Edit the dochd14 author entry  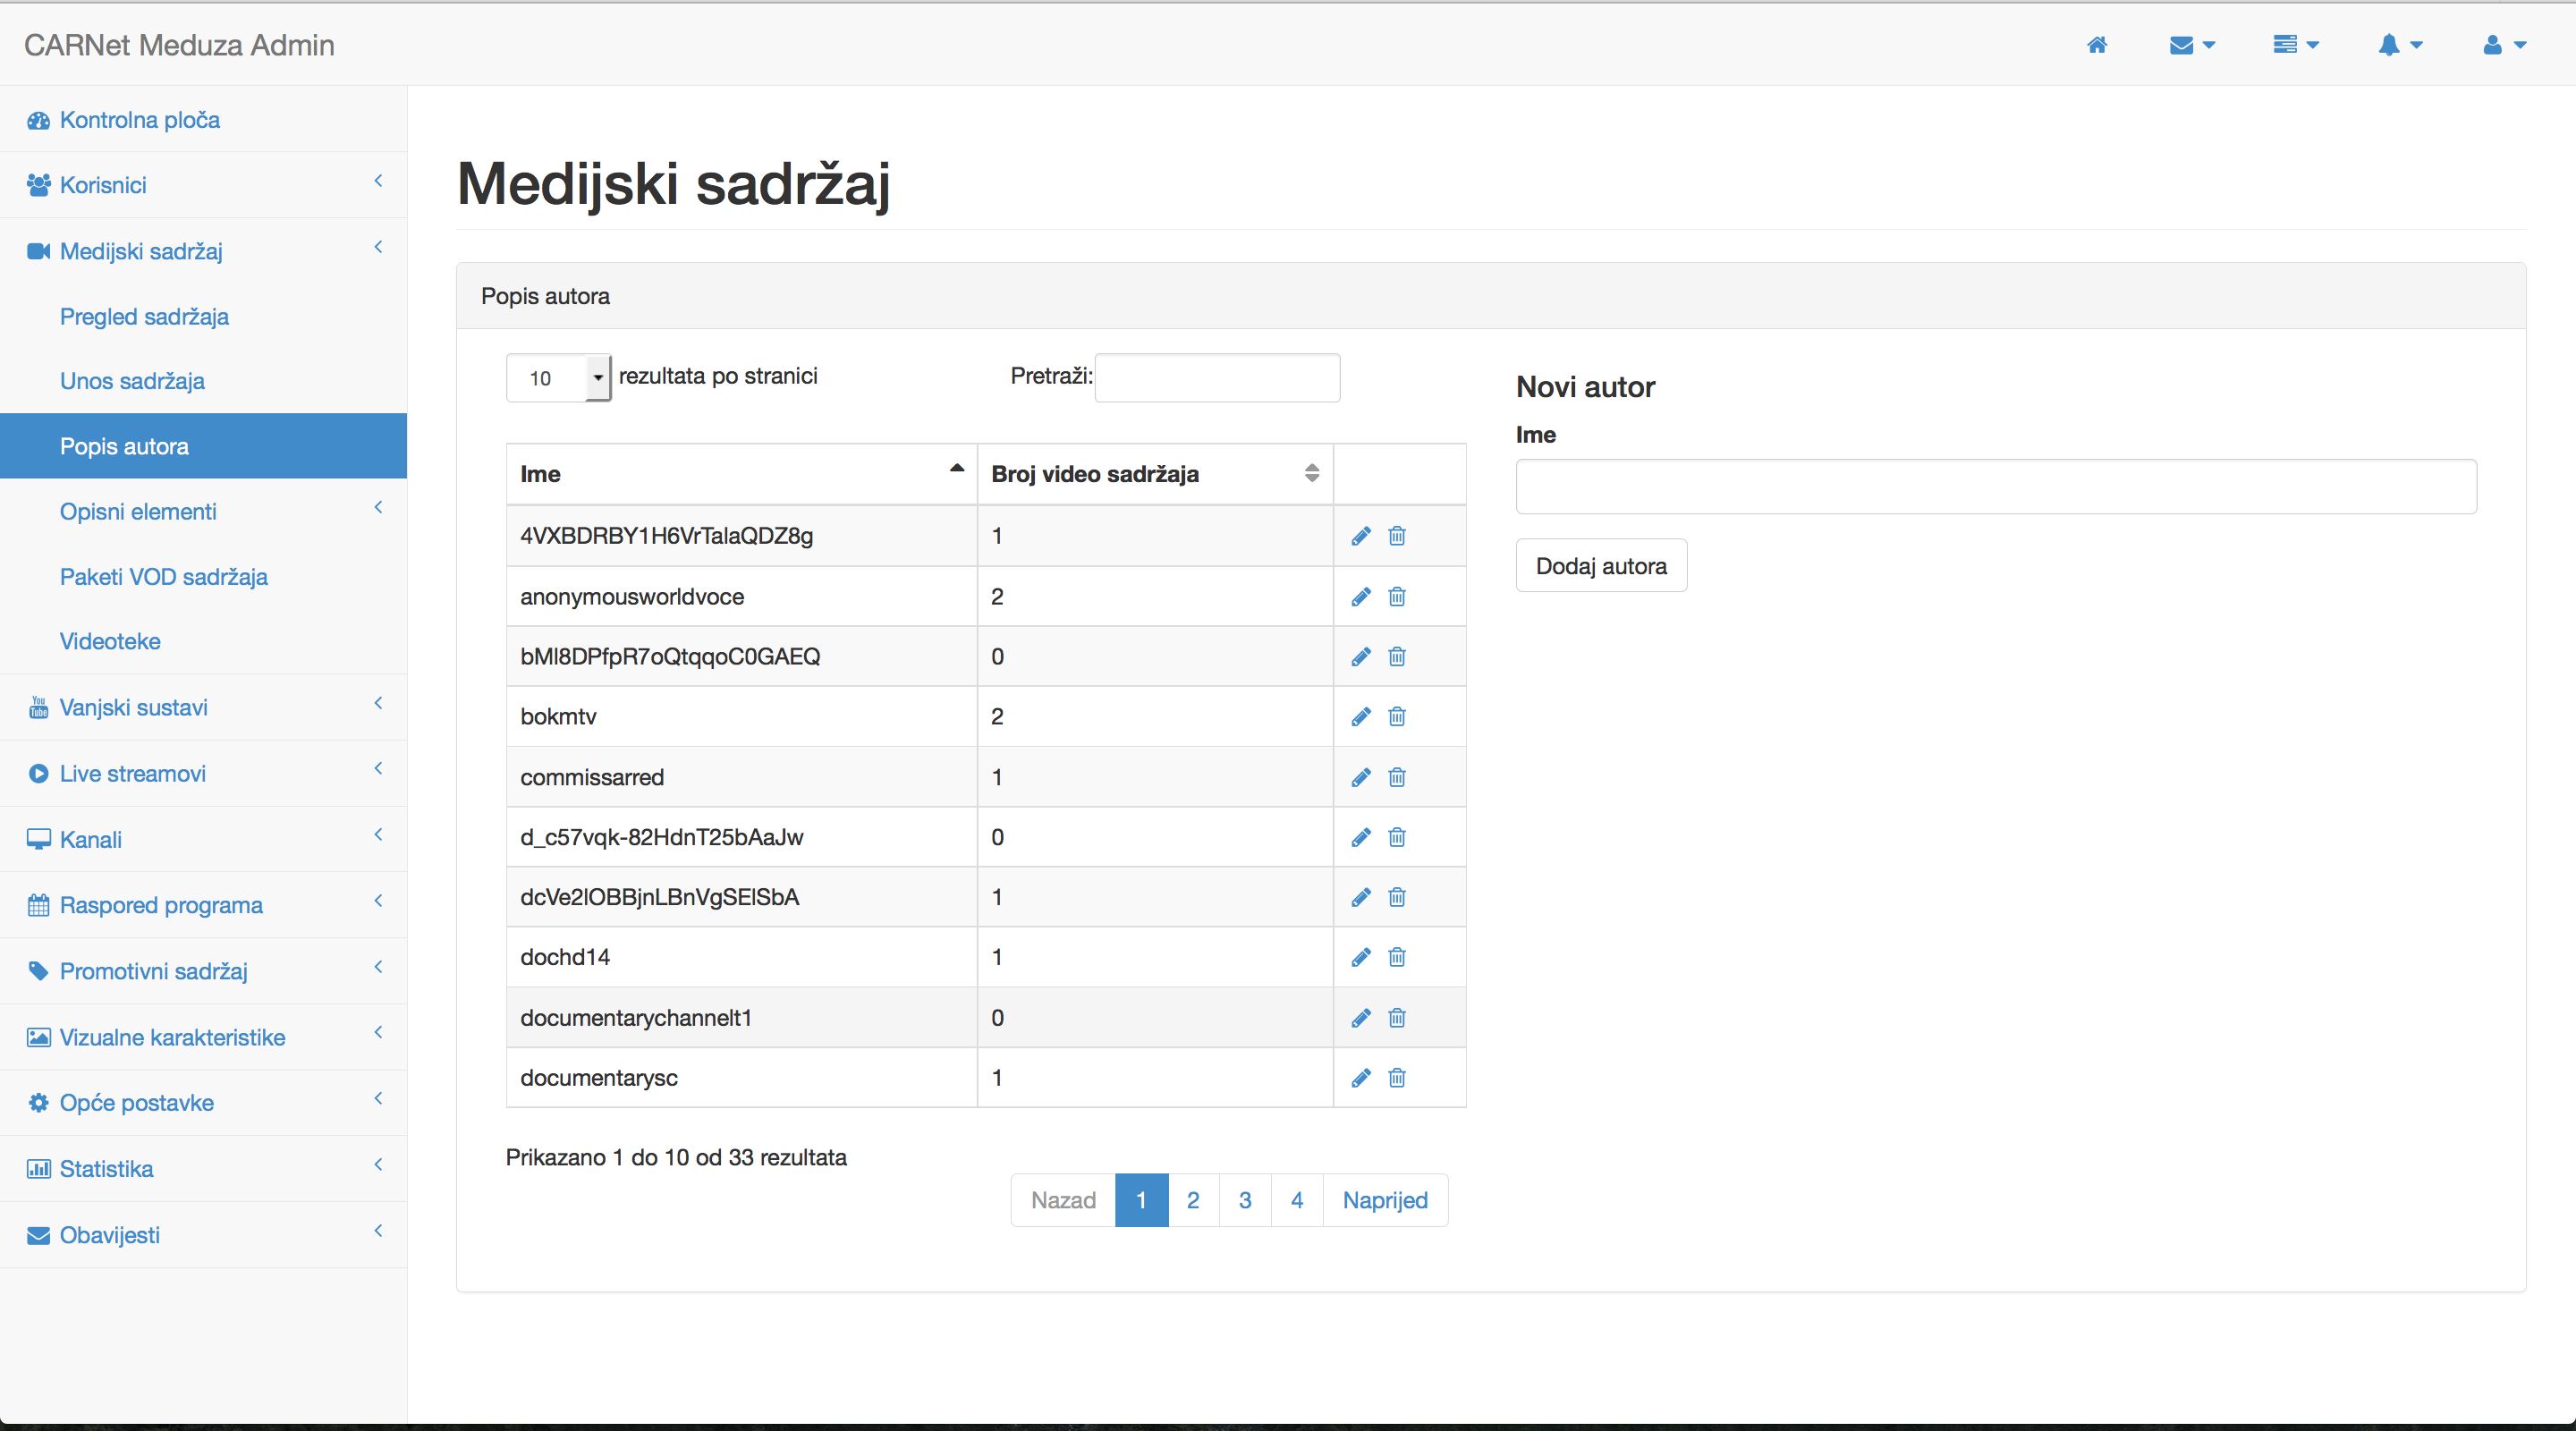[x=1361, y=957]
